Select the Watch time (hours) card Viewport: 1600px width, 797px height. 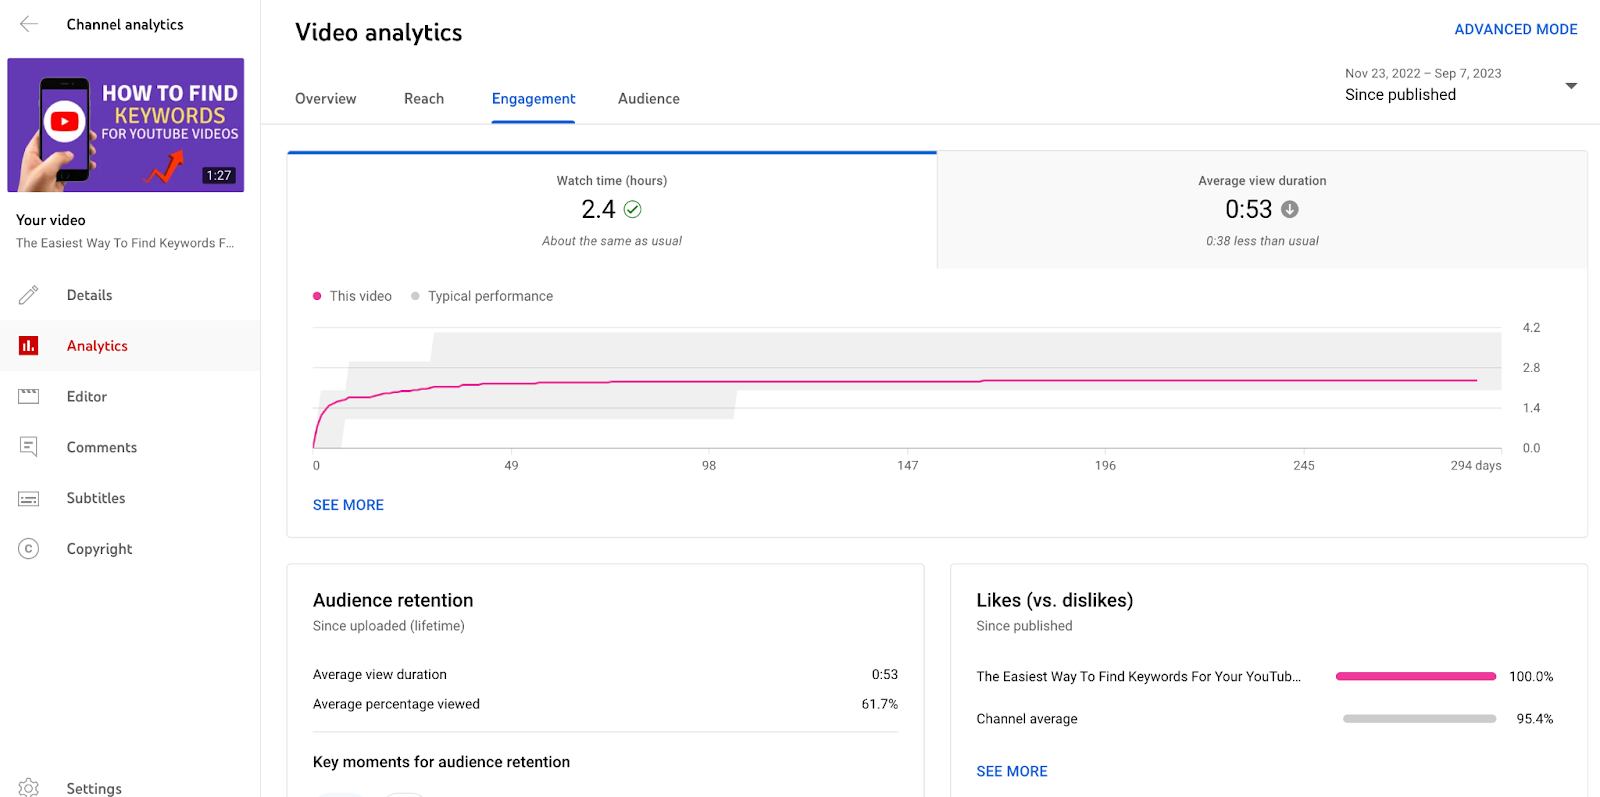click(612, 210)
